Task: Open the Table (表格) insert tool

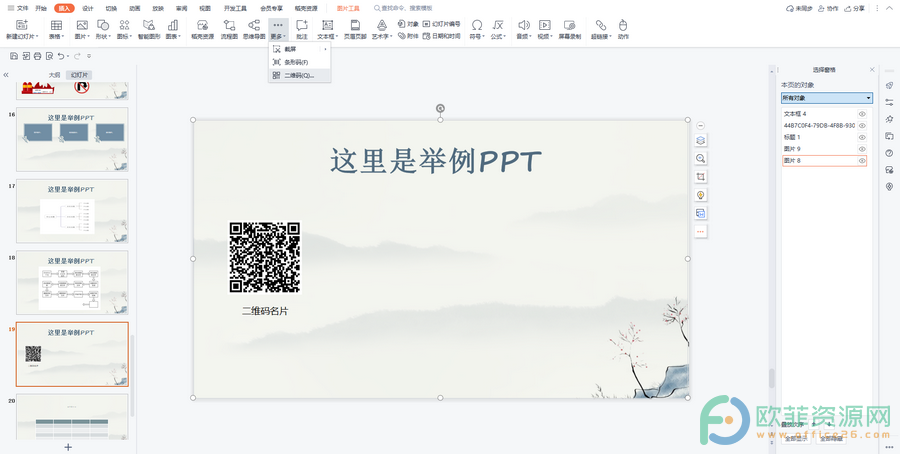Action: [56, 29]
